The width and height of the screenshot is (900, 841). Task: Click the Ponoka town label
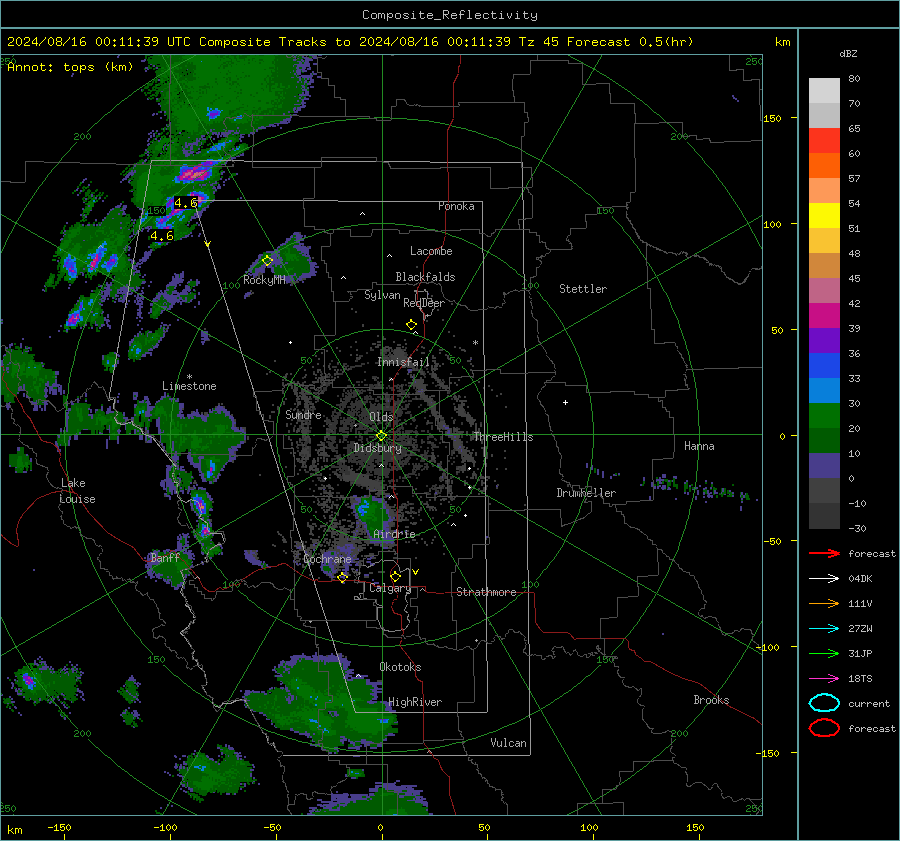coord(456,207)
